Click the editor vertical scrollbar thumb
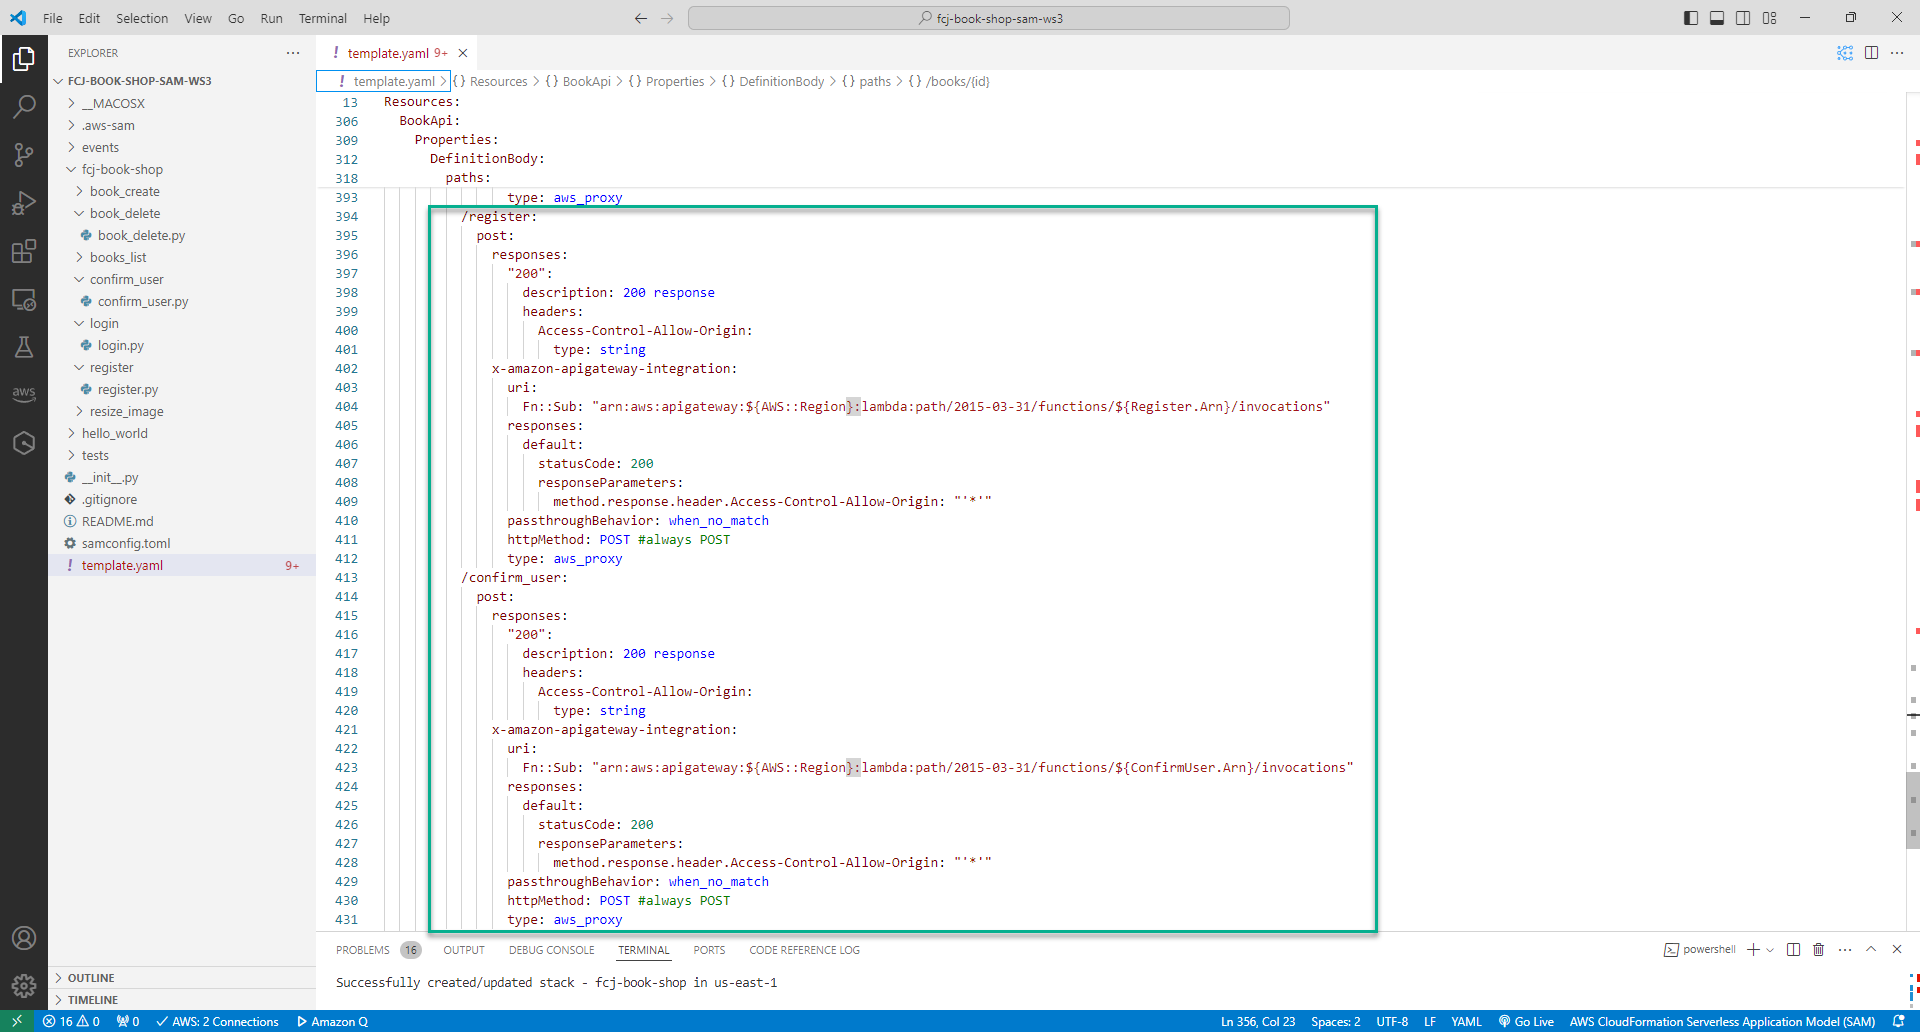 coord(1912,811)
